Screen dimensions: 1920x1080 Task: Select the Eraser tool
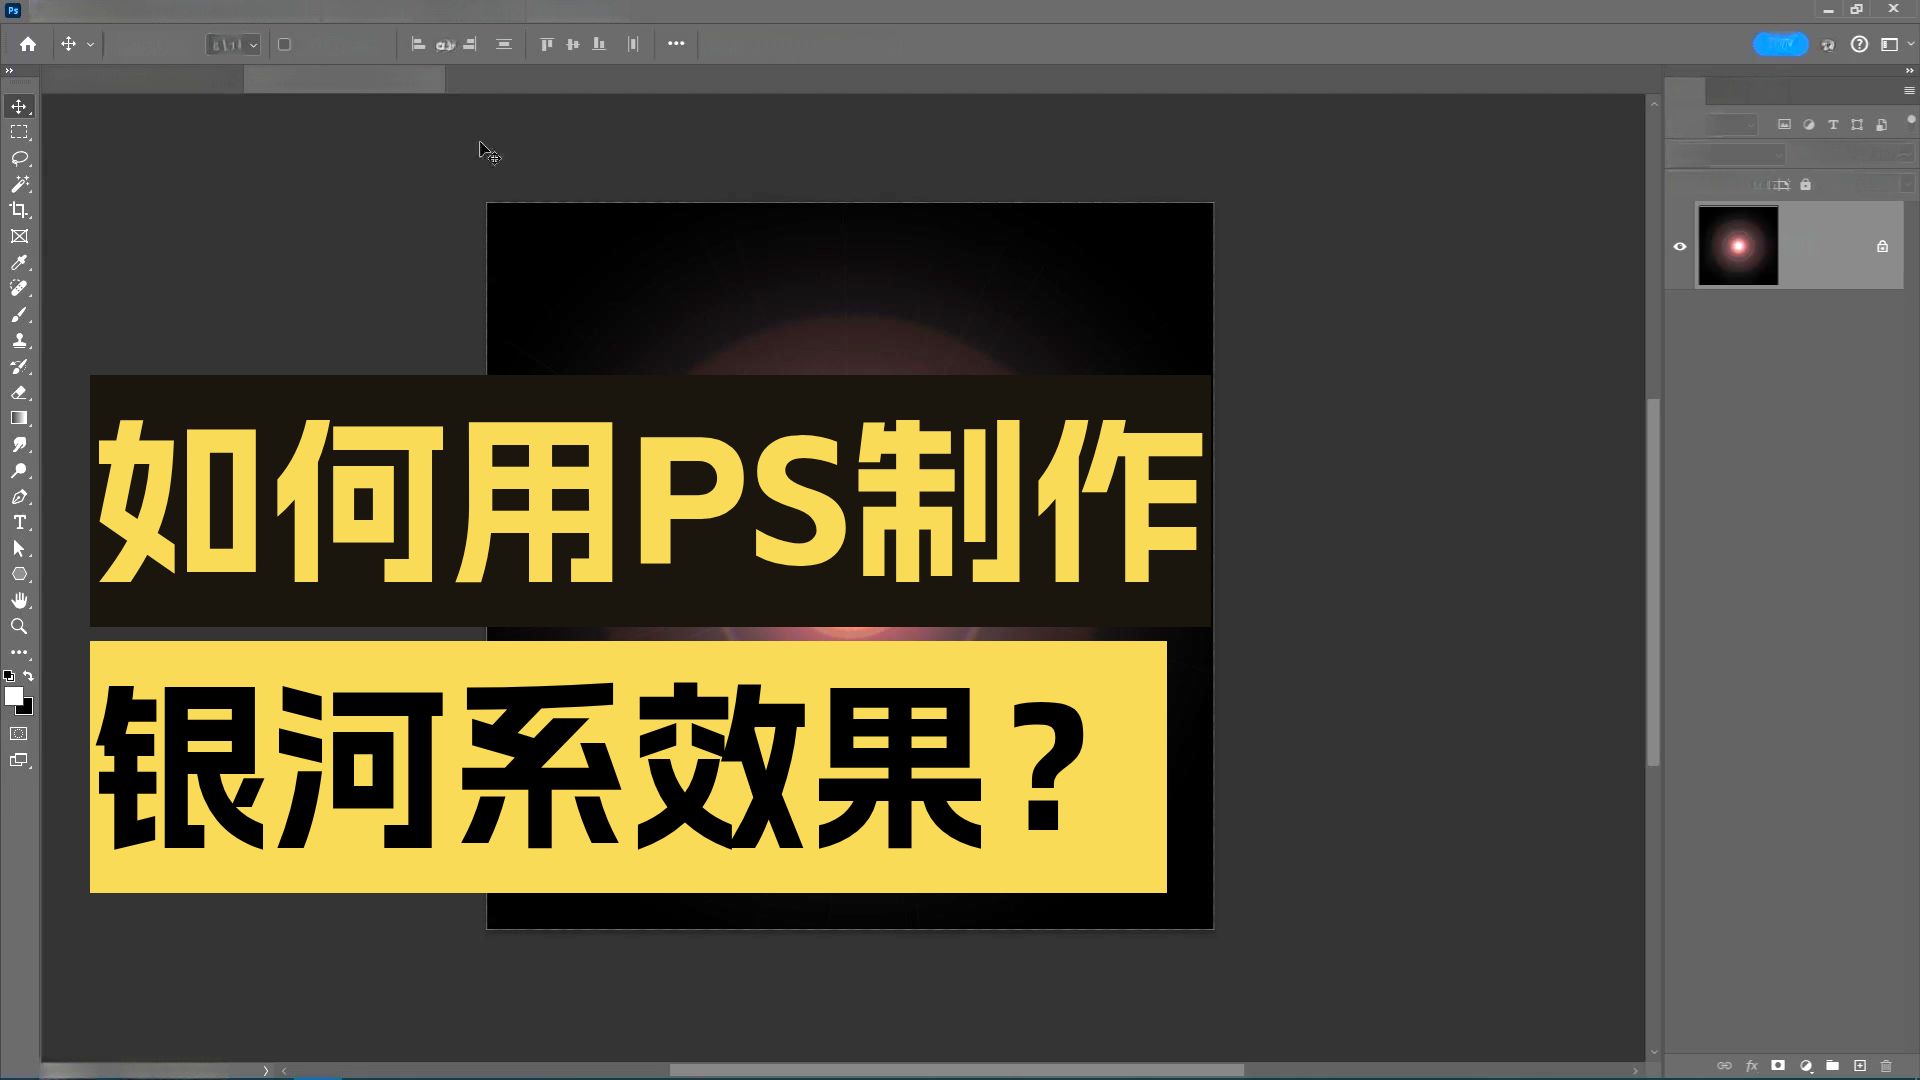pos(19,392)
